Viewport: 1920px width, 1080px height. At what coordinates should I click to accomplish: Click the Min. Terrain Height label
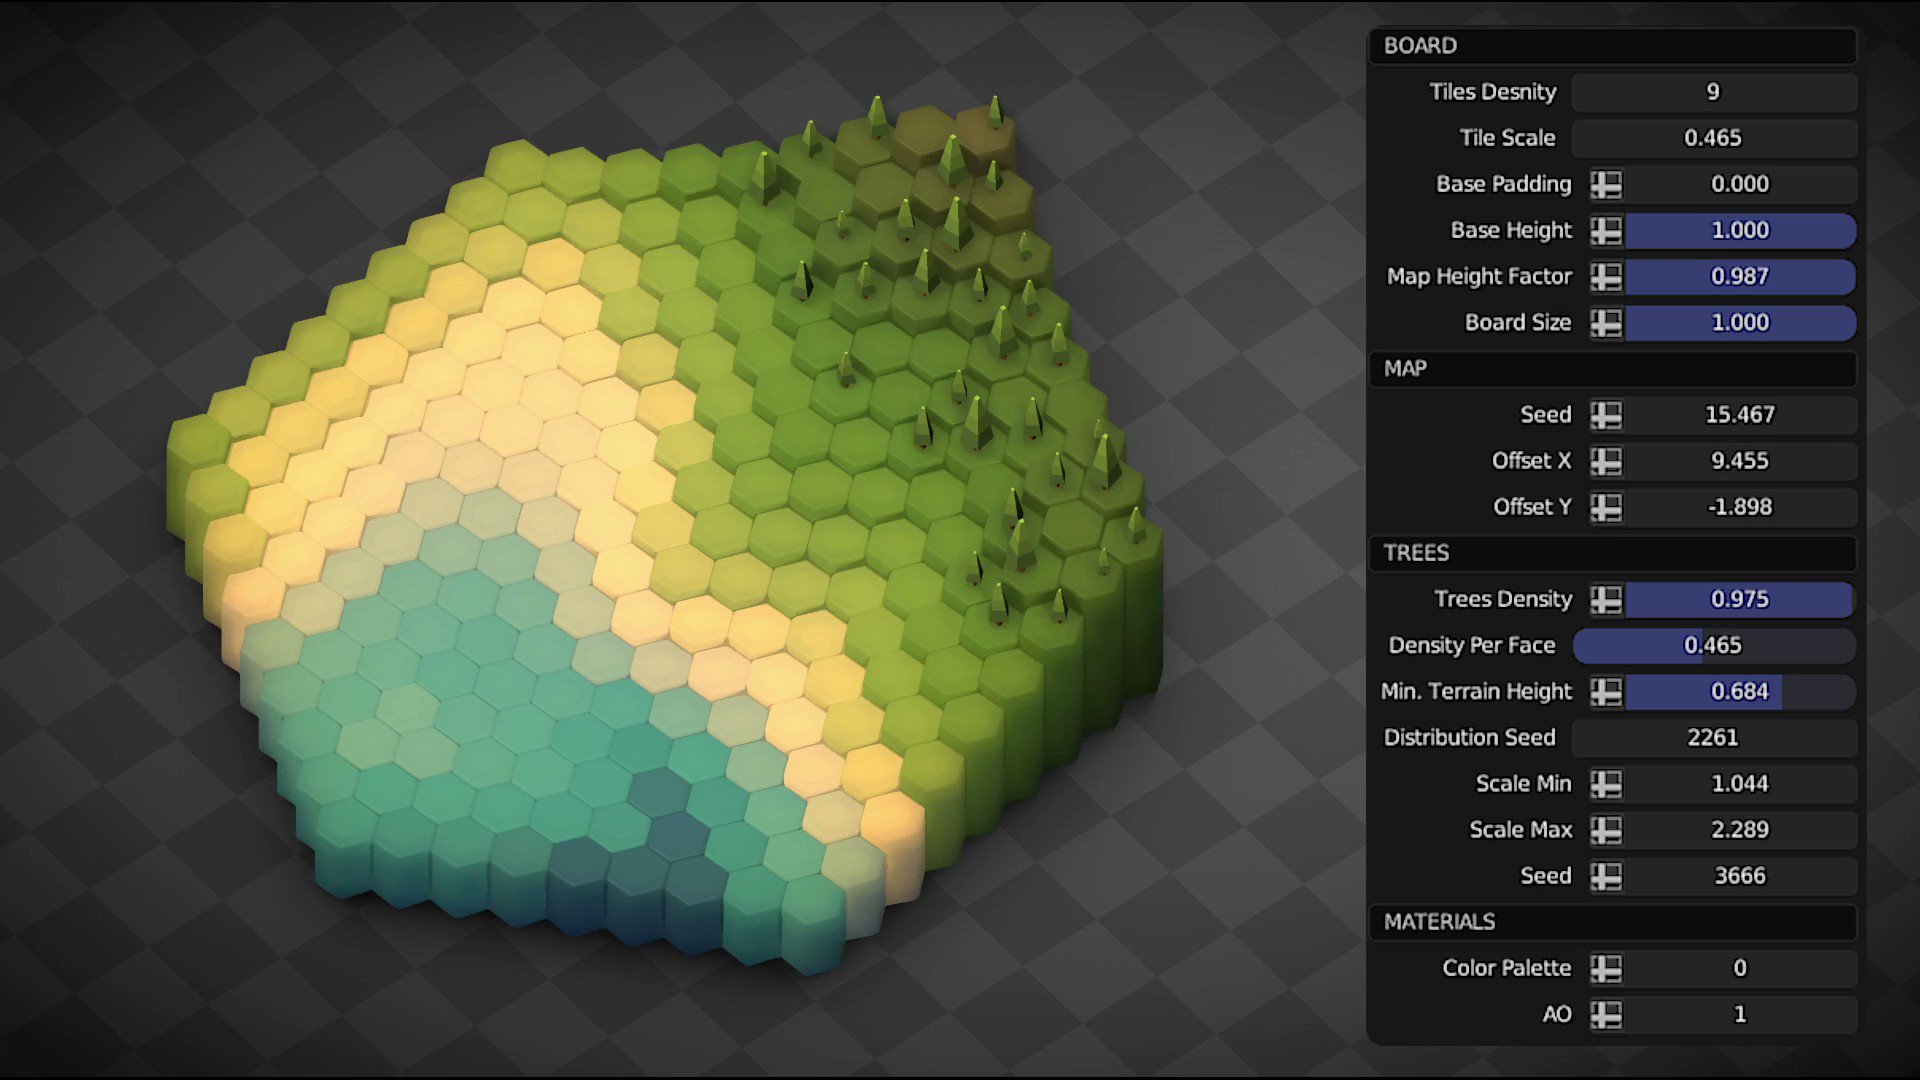[1476, 691]
